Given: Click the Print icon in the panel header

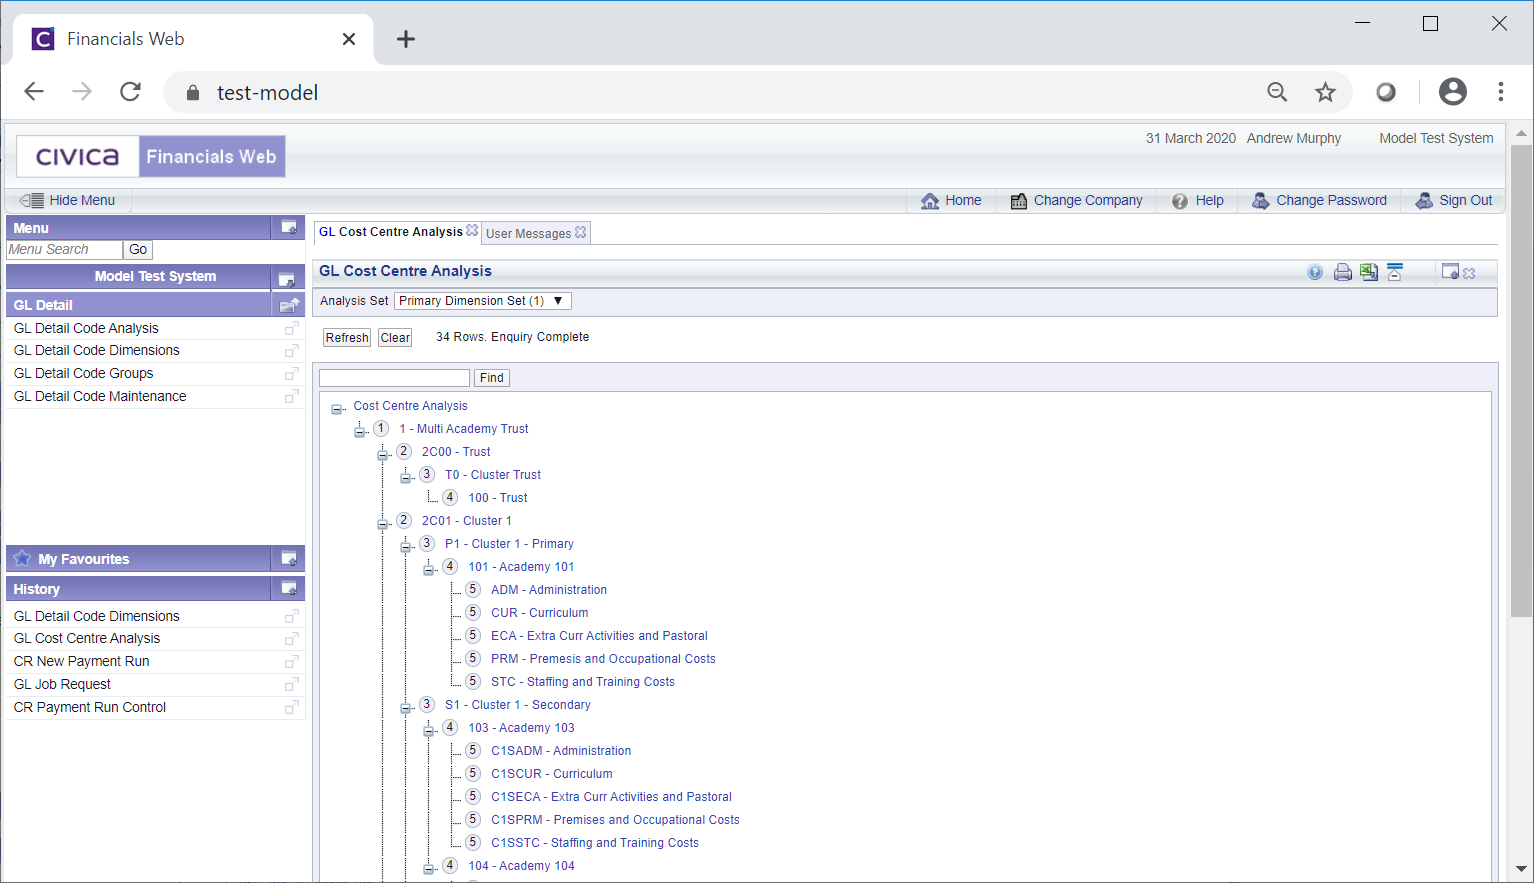Looking at the screenshot, I should pos(1342,272).
